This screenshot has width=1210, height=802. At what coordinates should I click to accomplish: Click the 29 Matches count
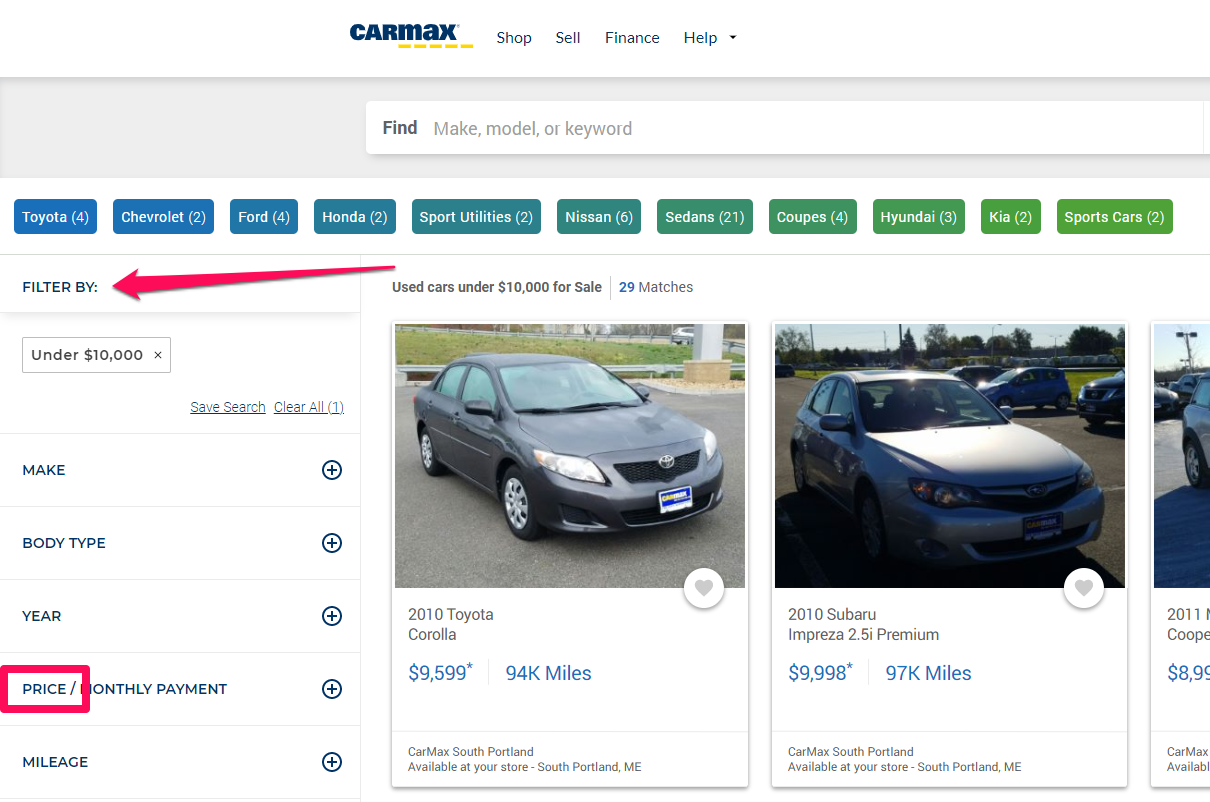tap(656, 287)
